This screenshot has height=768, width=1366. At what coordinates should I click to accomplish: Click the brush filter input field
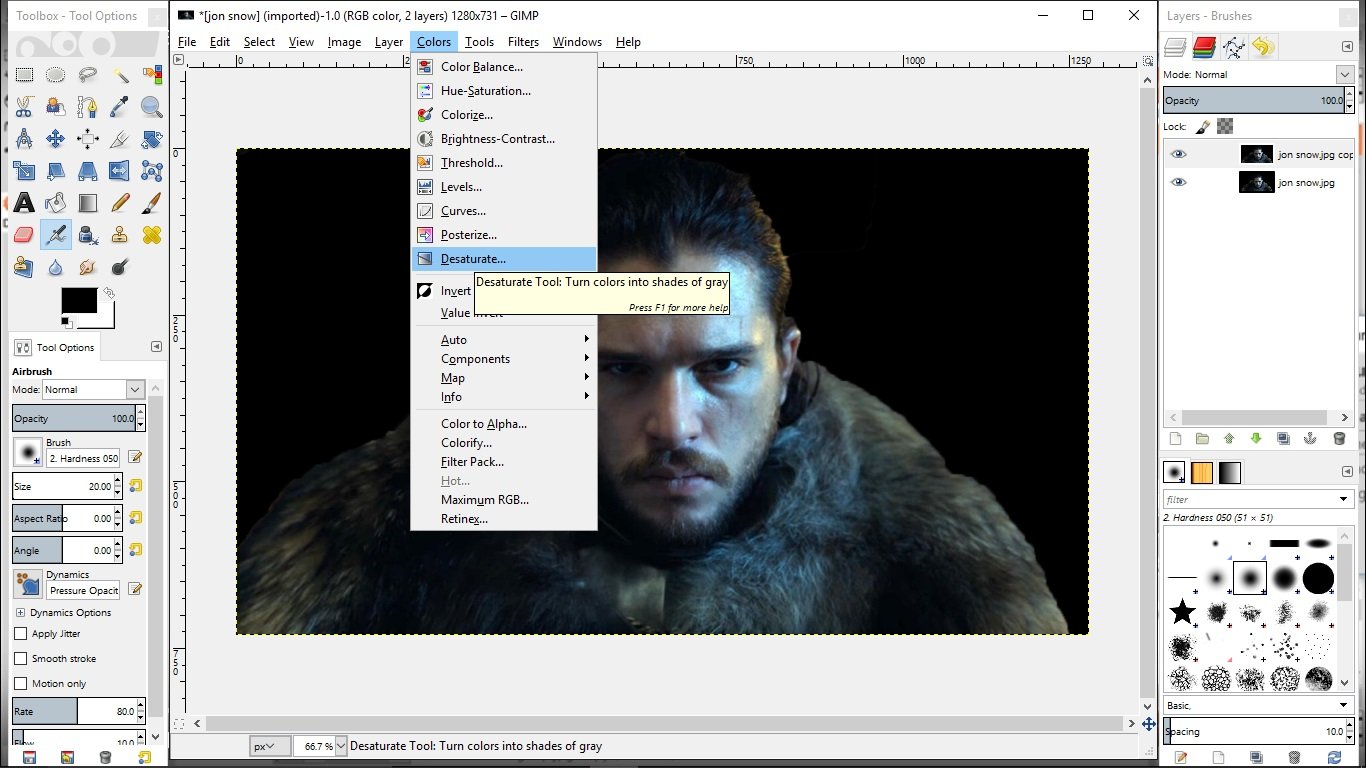click(1250, 499)
